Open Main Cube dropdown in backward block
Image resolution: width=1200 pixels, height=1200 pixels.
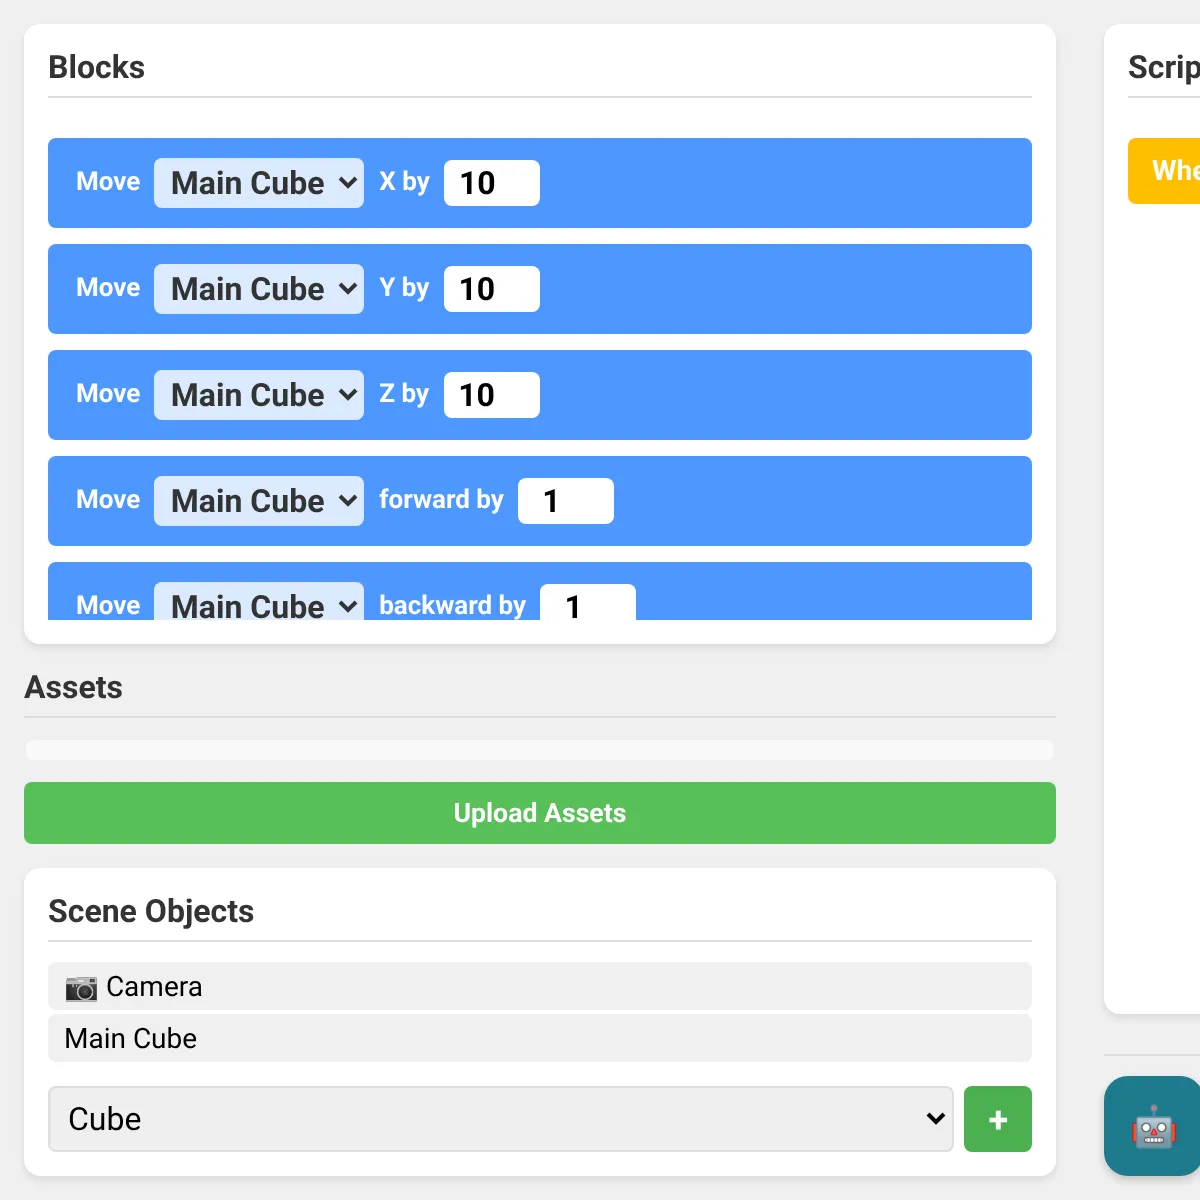(259, 602)
